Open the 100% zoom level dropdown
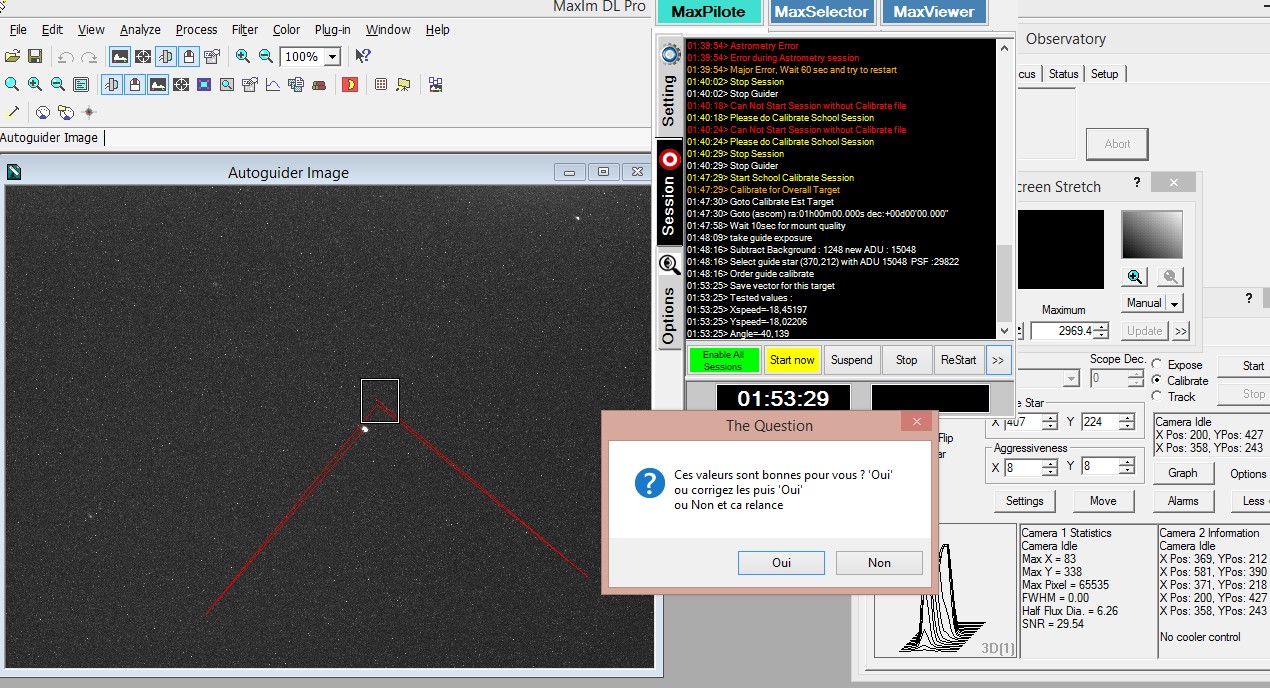Screen dimensions: 1270x688 click(333, 57)
